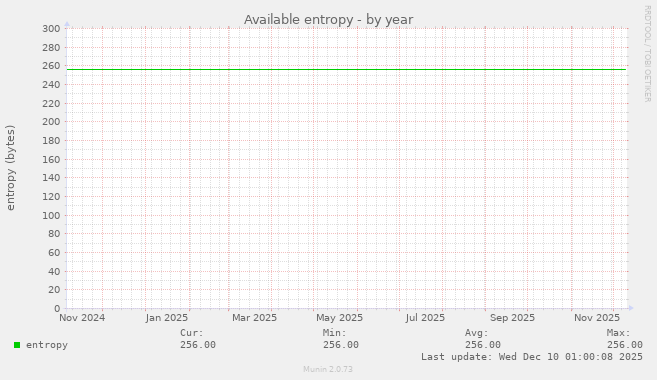Click the 'Munin 2.0.73' version text
Image resolution: width=657 pixels, height=380 pixels.
(328, 369)
